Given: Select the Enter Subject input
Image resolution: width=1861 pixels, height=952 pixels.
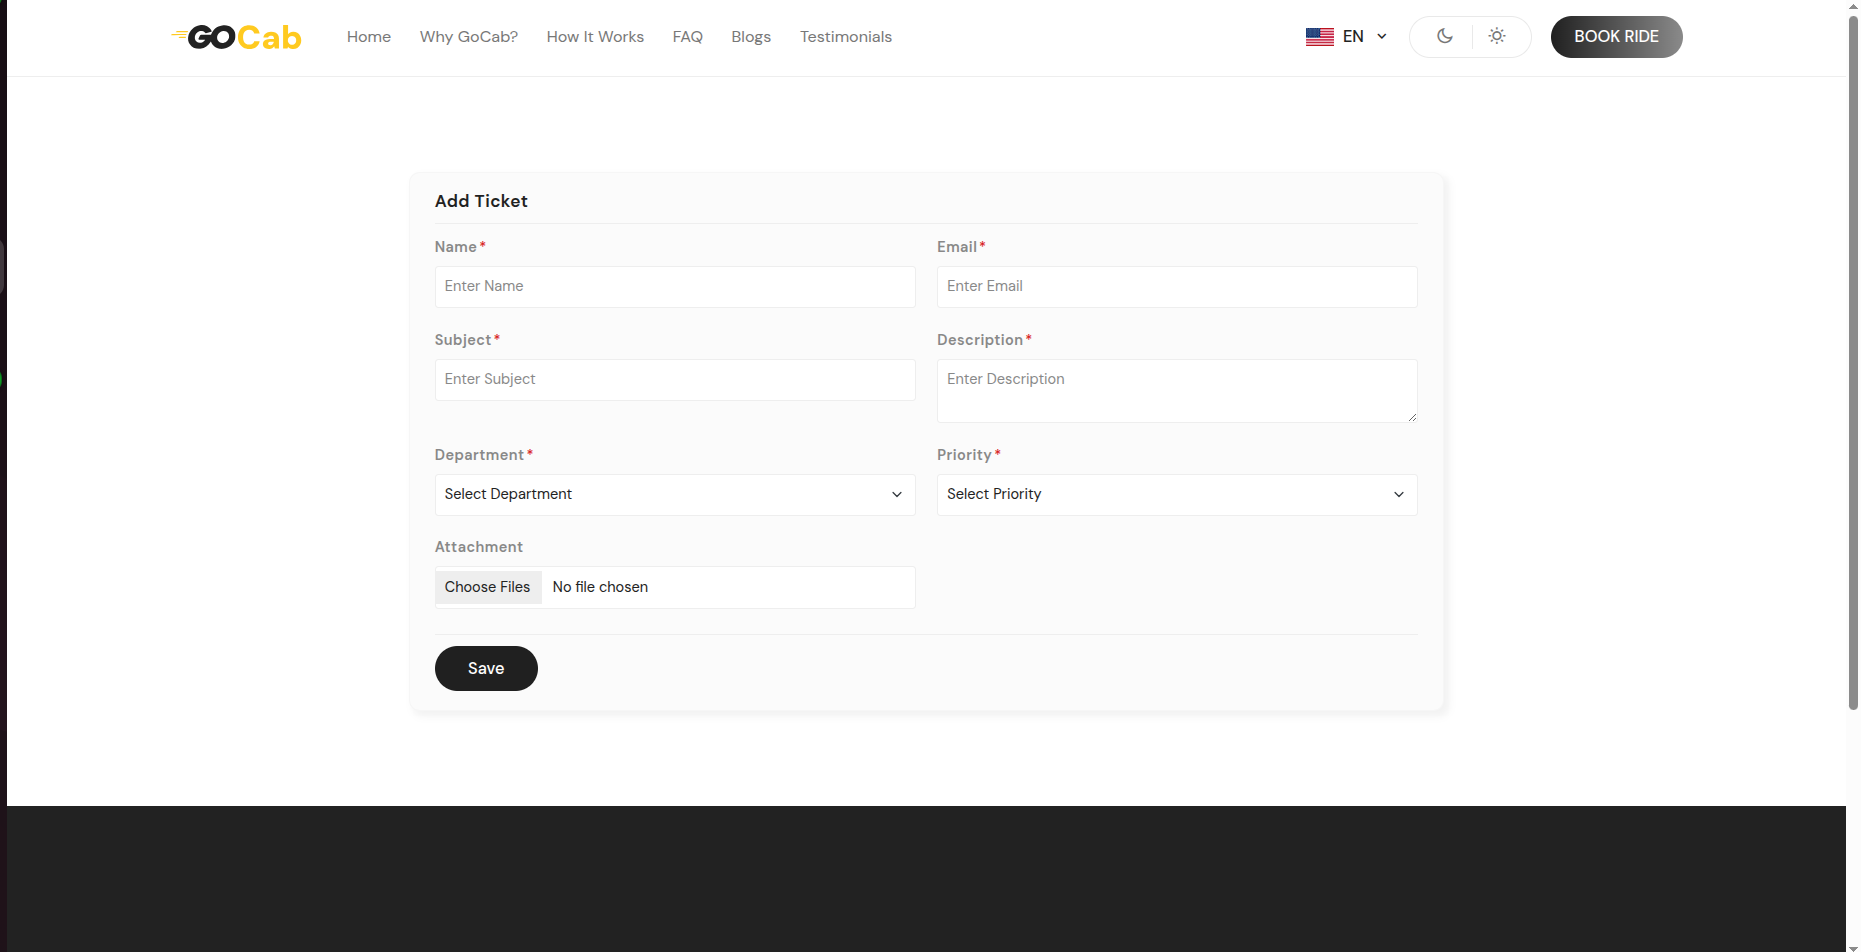Looking at the screenshot, I should click(674, 380).
